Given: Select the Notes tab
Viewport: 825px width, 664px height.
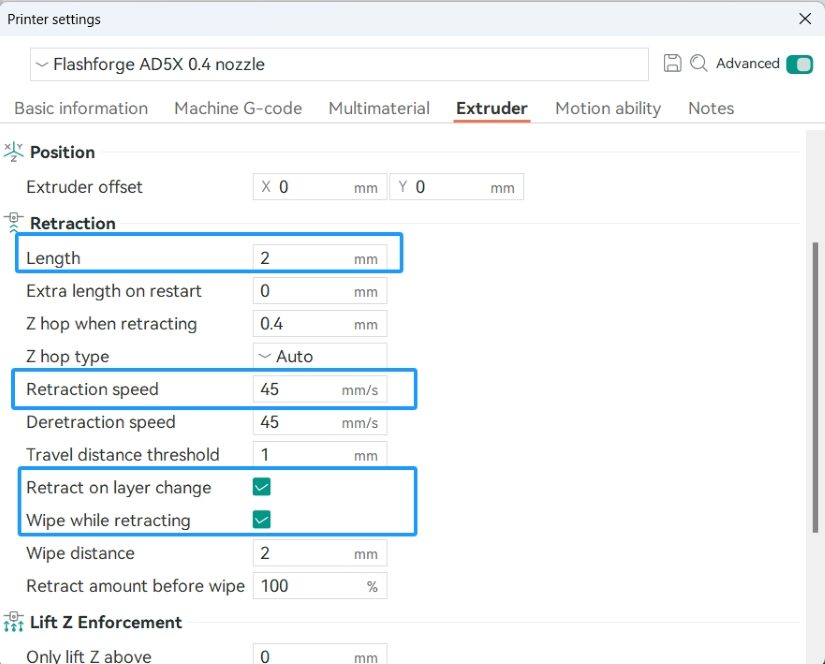Looking at the screenshot, I should (x=711, y=108).
